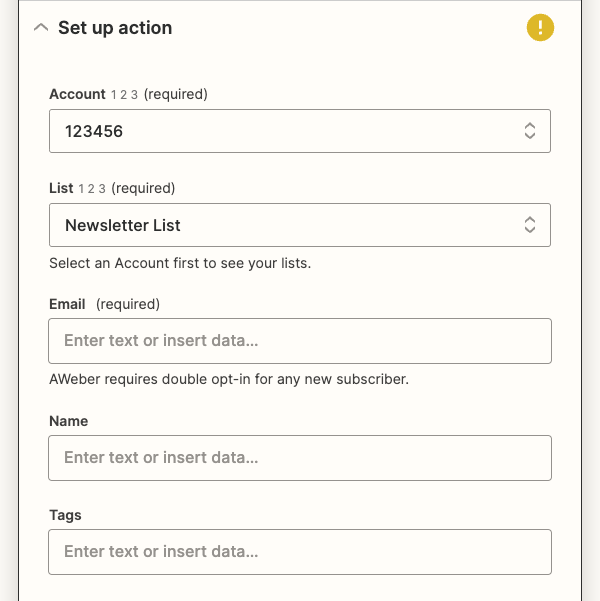Image resolution: width=600 pixels, height=601 pixels.
Task: Click the up-down arrows in List field
Action: (x=530, y=225)
